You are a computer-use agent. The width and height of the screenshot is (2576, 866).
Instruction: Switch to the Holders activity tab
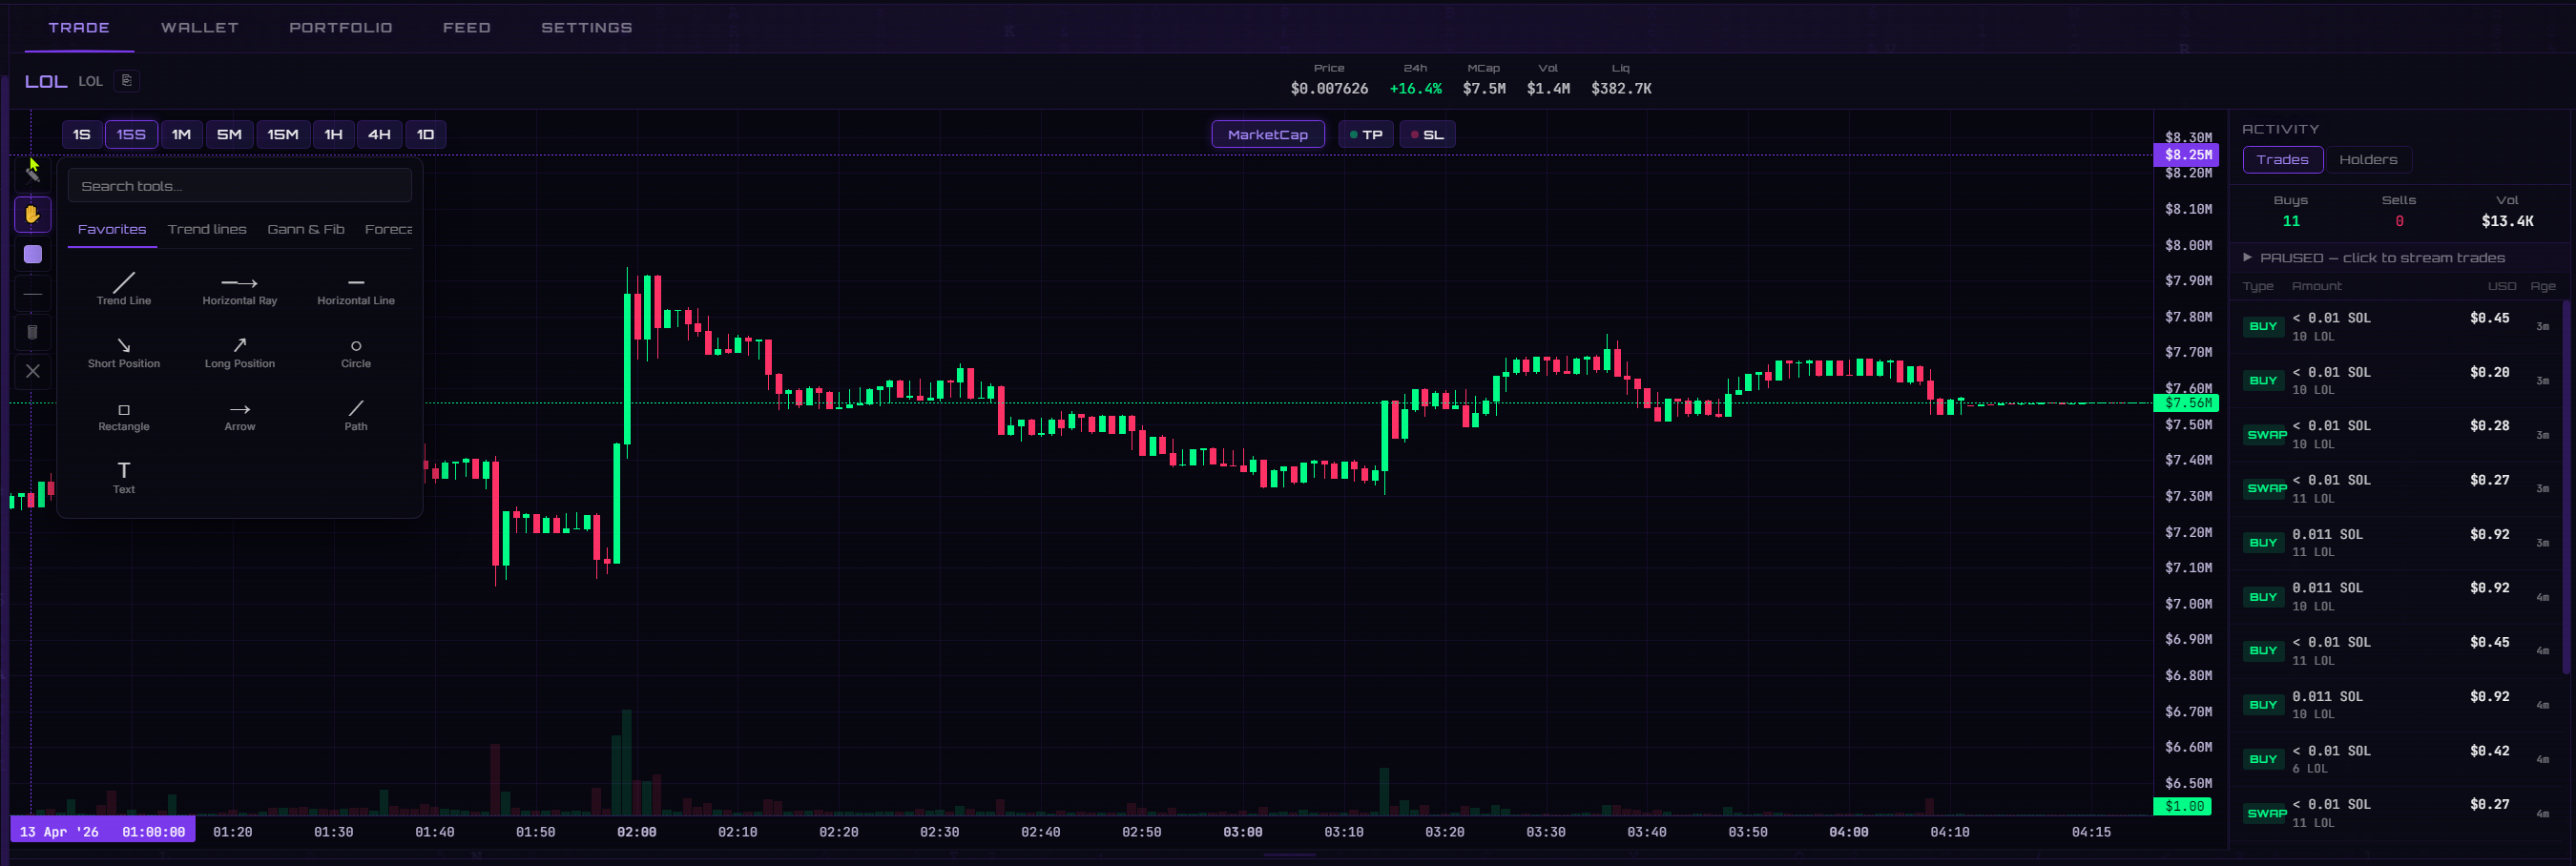[2368, 159]
